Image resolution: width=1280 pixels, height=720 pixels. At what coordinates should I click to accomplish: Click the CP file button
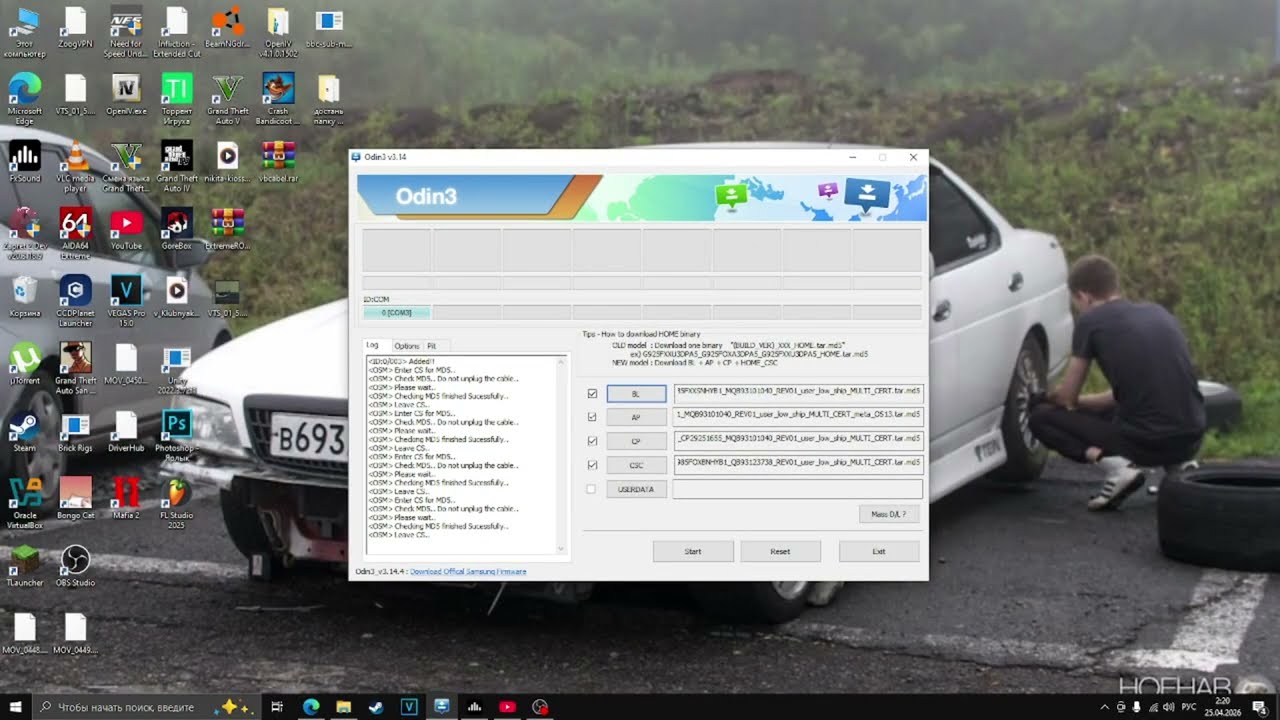click(x=636, y=441)
